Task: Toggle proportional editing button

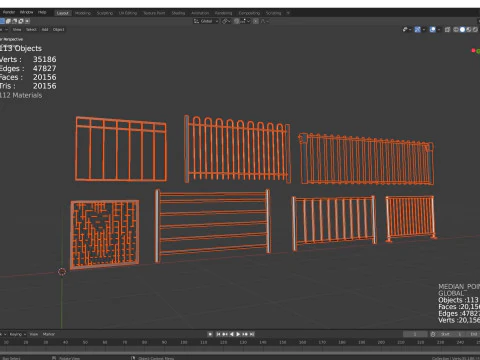Action: tap(256, 21)
